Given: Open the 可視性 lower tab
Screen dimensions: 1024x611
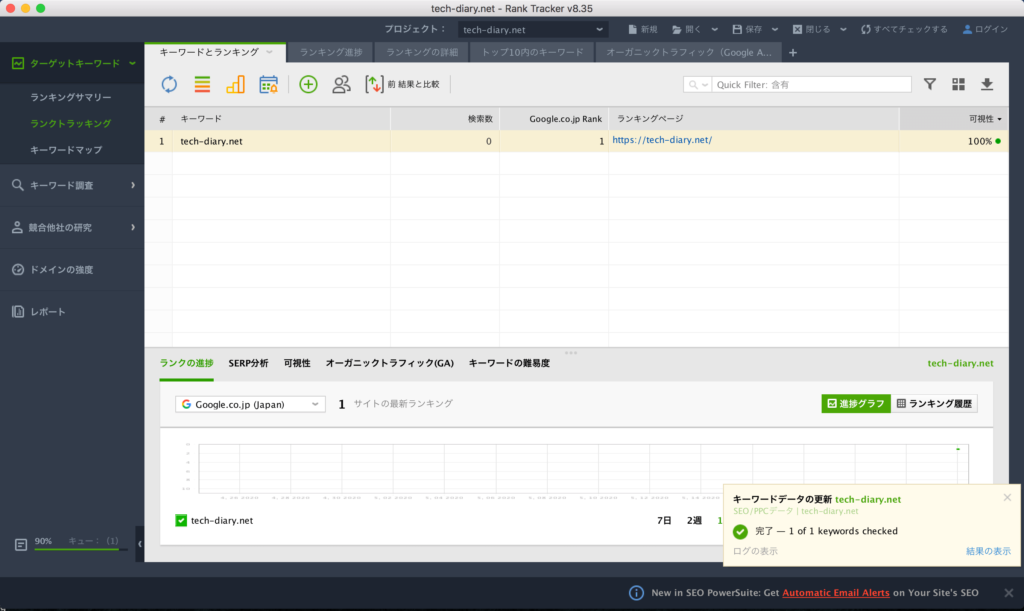Looking at the screenshot, I should (297, 363).
